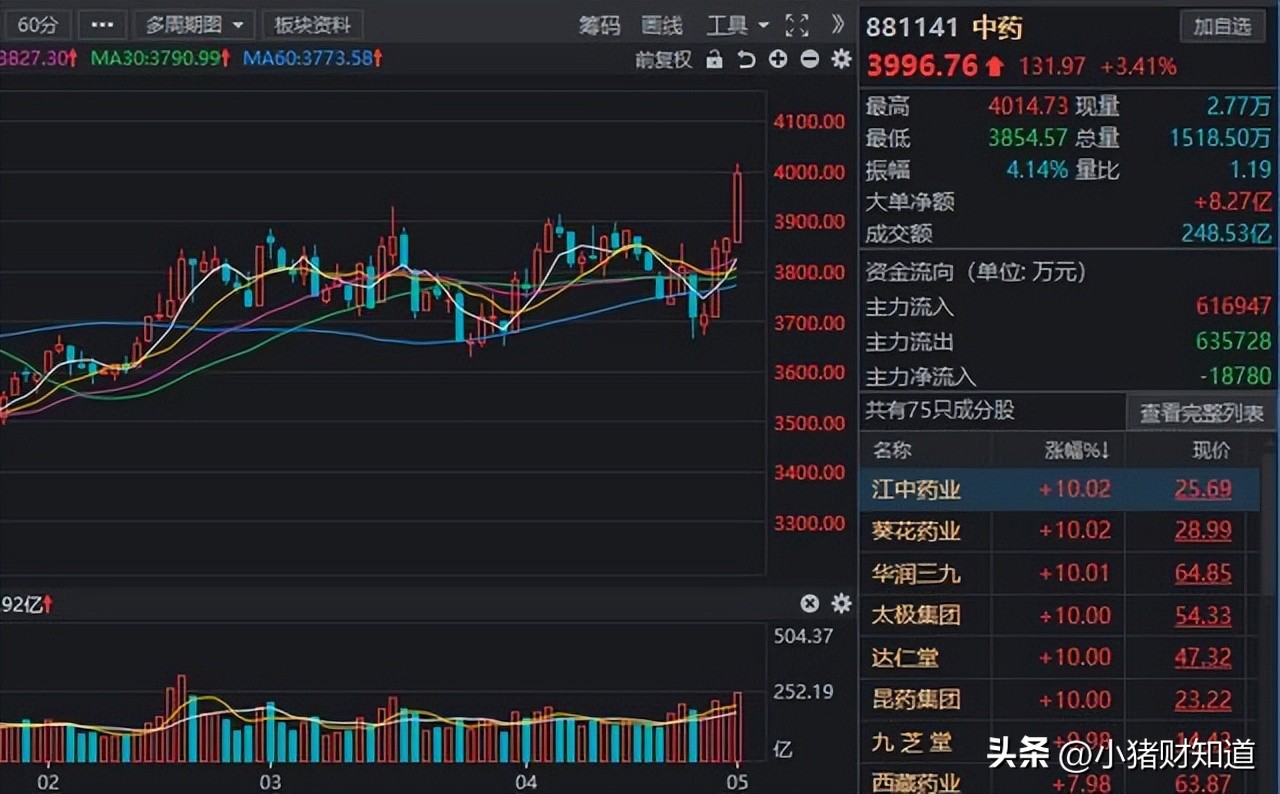Open the 多周期图 dropdown
This screenshot has width=1280, height=794.
[195, 24]
